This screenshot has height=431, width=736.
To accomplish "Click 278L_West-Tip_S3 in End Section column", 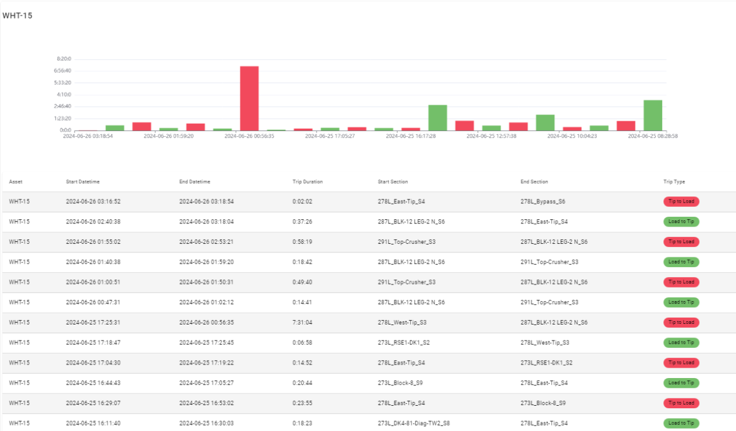I will pos(545,343).
